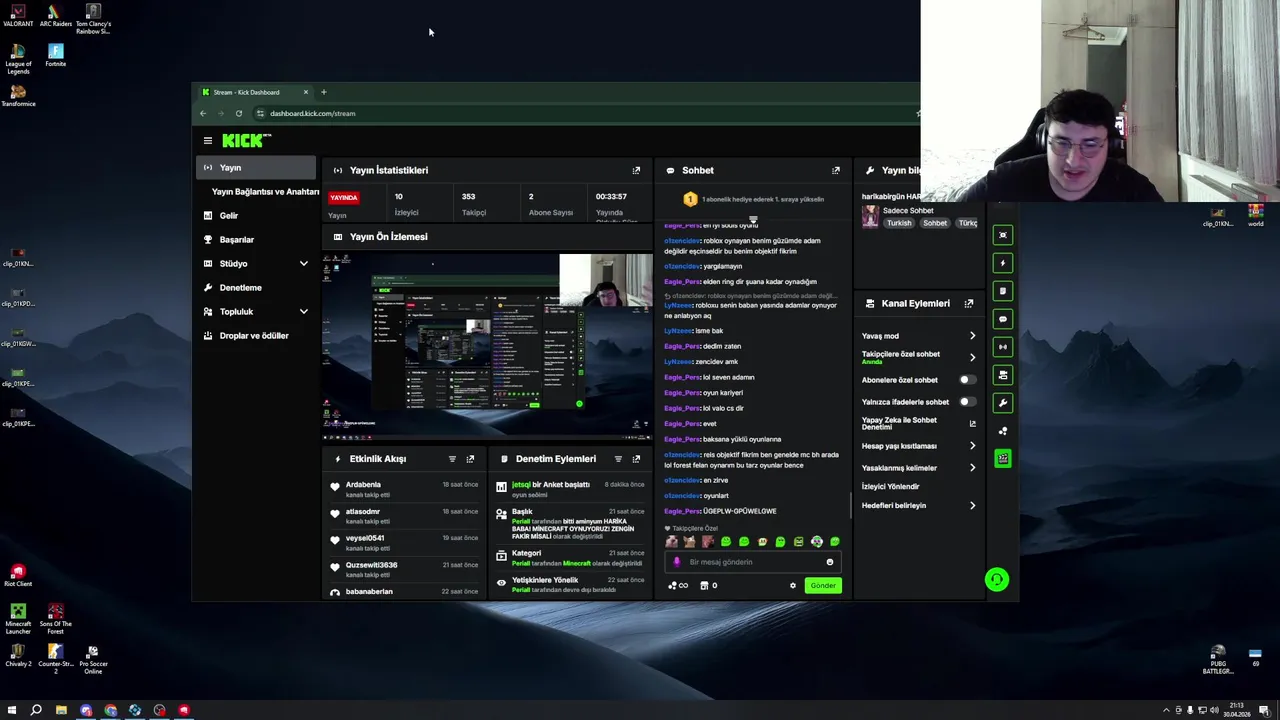1280x720 pixels.
Task: Click the Windows Start button
Action: tap(12, 710)
